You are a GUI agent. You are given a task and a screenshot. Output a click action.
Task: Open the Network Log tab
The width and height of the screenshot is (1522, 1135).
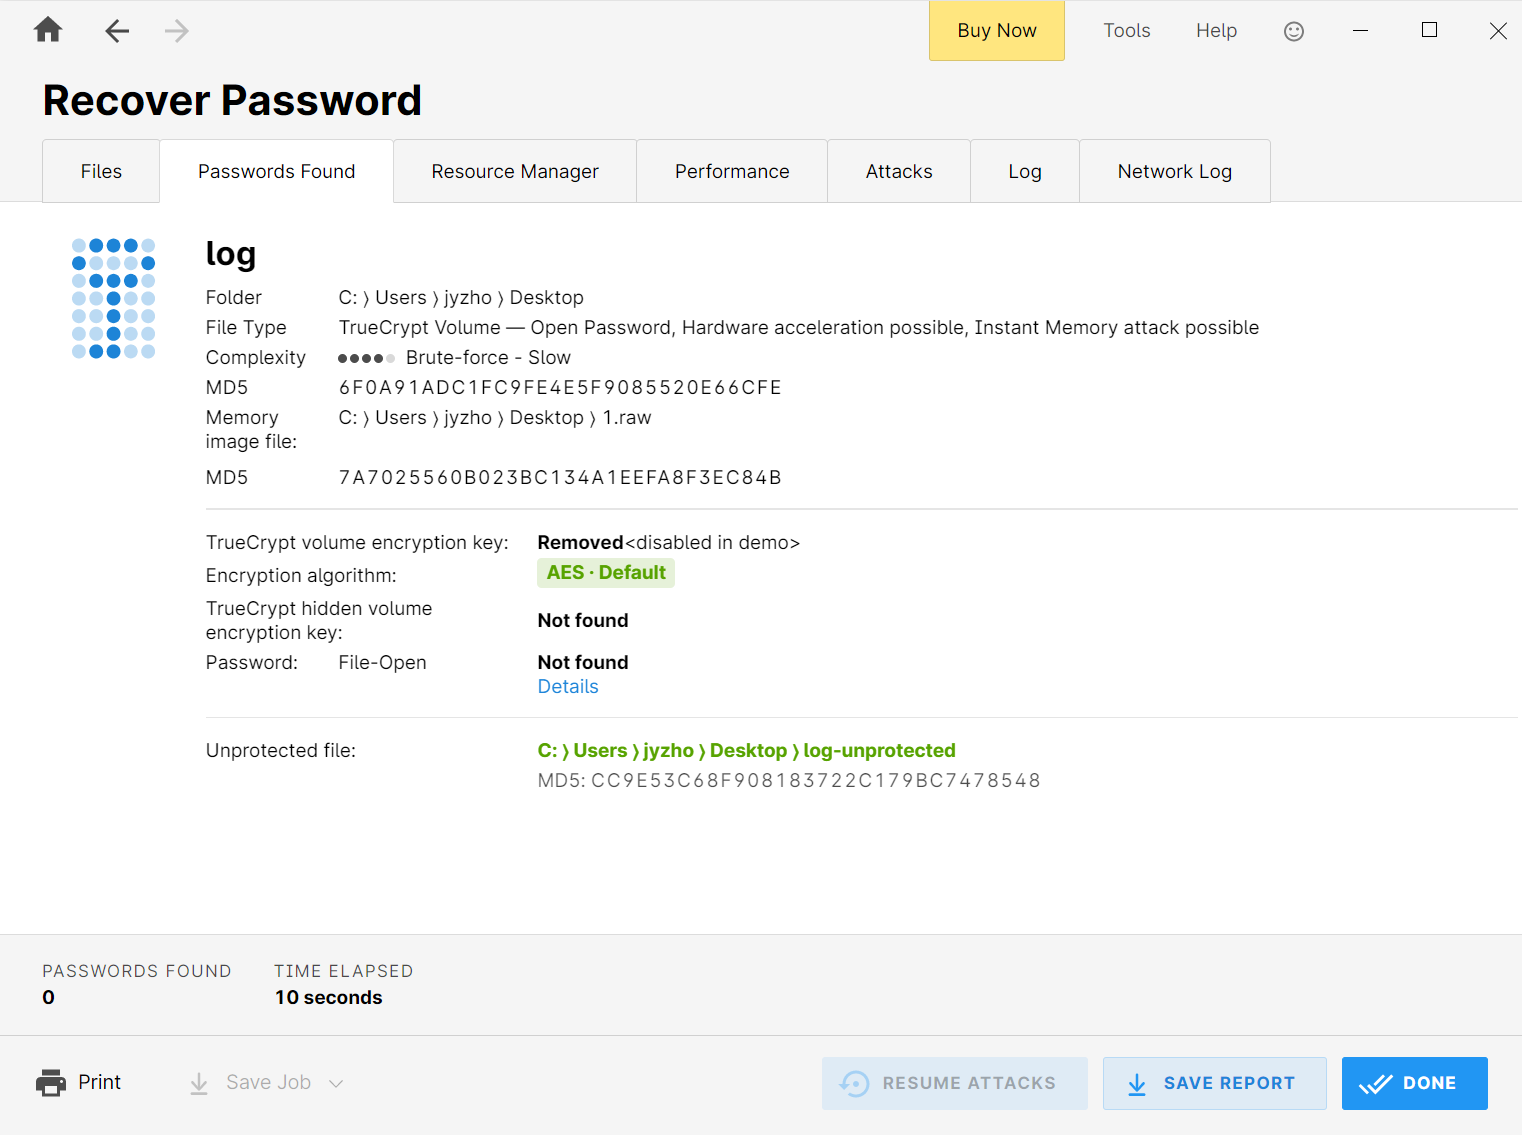(x=1174, y=172)
